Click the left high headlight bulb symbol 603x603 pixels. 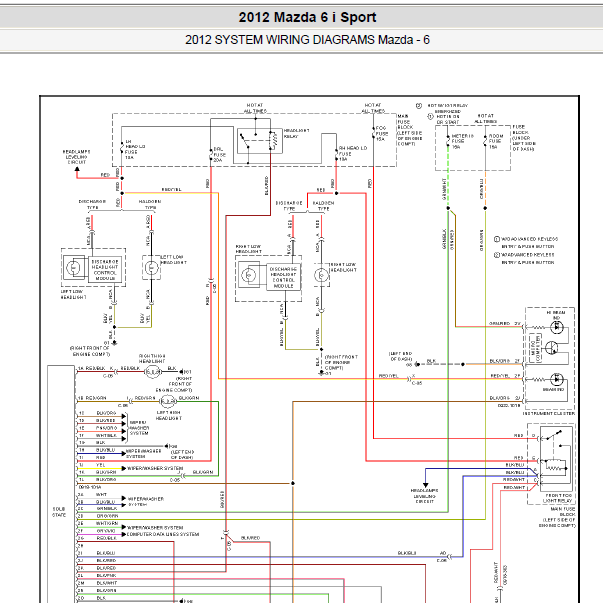tap(167, 402)
